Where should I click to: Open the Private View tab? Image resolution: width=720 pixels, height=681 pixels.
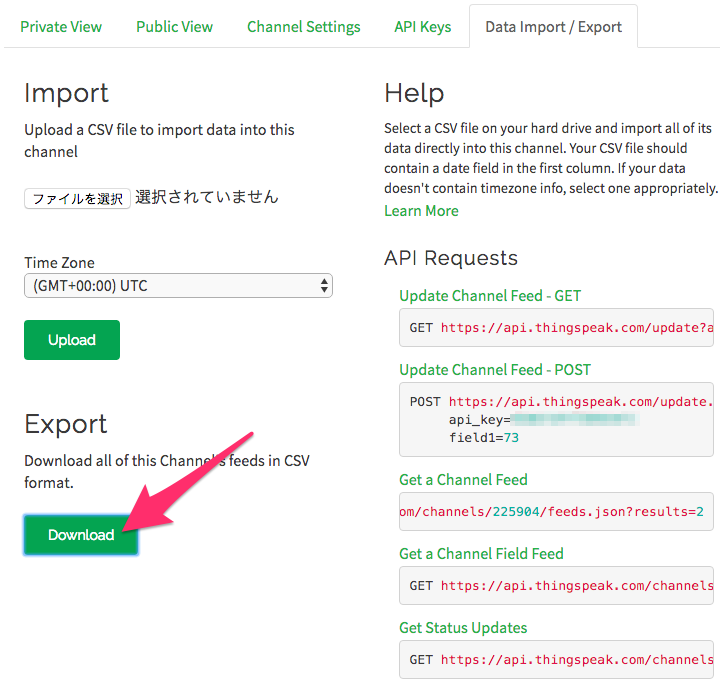61,27
